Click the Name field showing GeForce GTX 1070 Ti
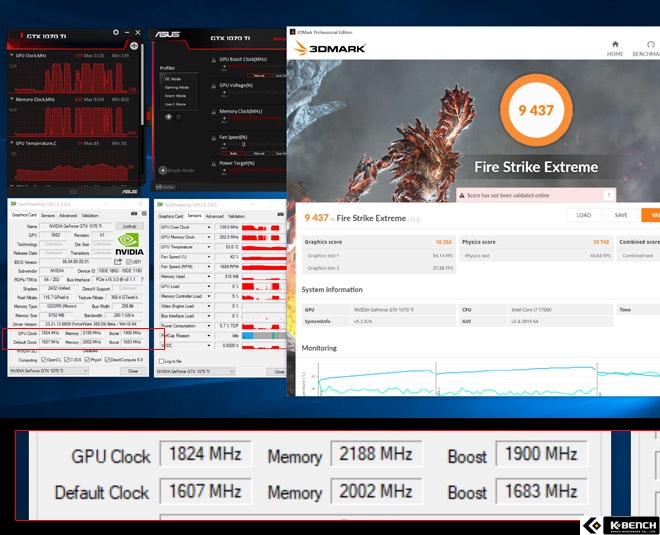Viewport: 660px width, 535px height. click(76, 226)
